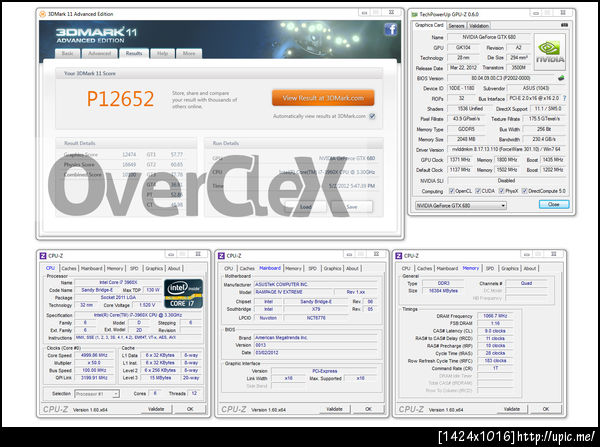
Task: Click the Intel Core i7 badge in CPU-Z
Action: pos(183,294)
